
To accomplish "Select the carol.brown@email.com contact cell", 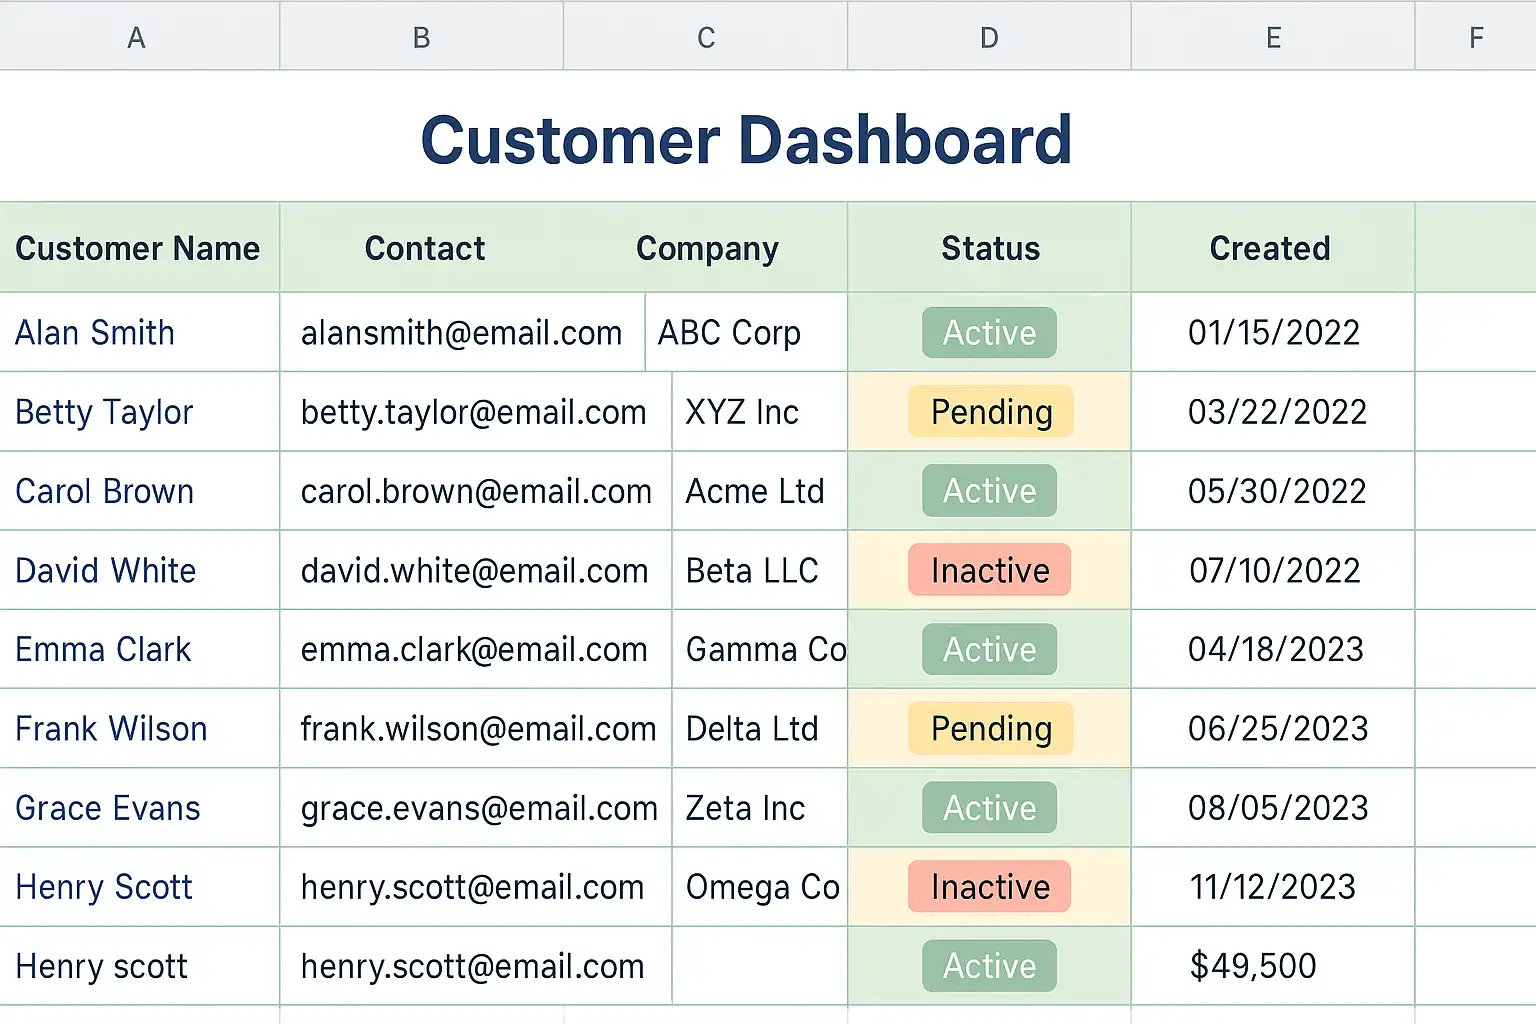I will pyautogui.click(x=476, y=491).
